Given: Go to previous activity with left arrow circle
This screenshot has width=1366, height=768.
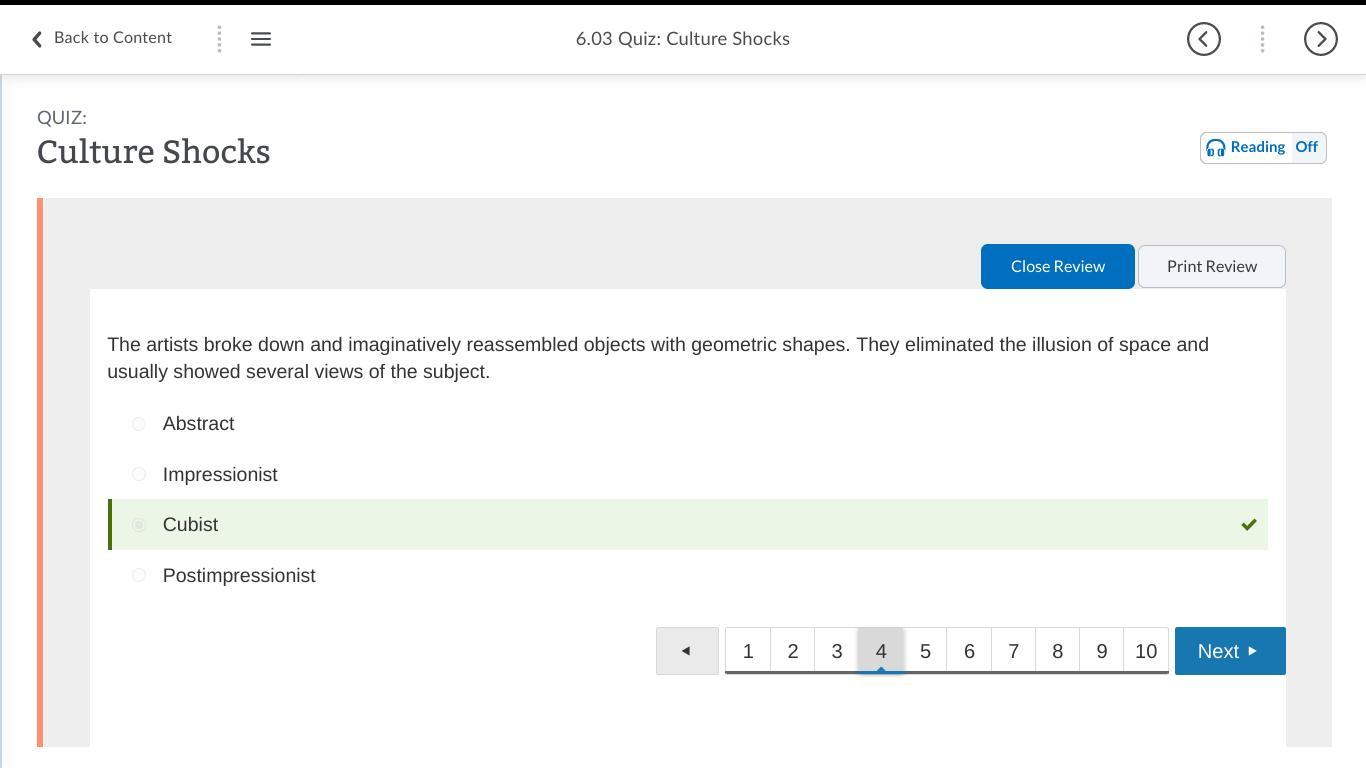Looking at the screenshot, I should point(1204,39).
